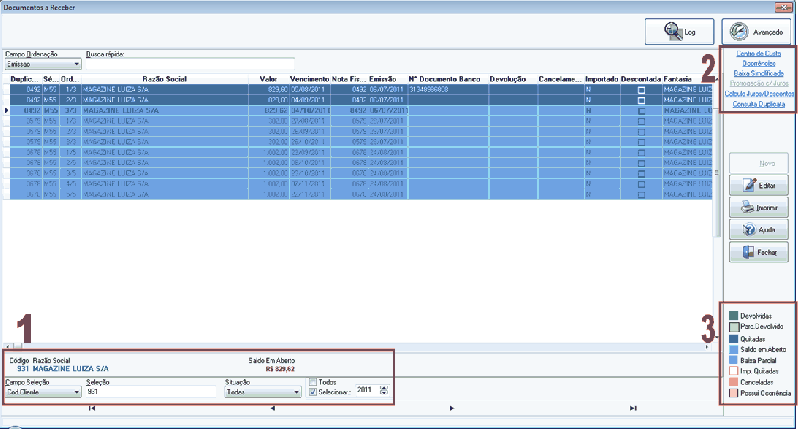Toggle Descontada checkbox in row 0575 3/3
The image size is (800, 430).
click(x=641, y=142)
